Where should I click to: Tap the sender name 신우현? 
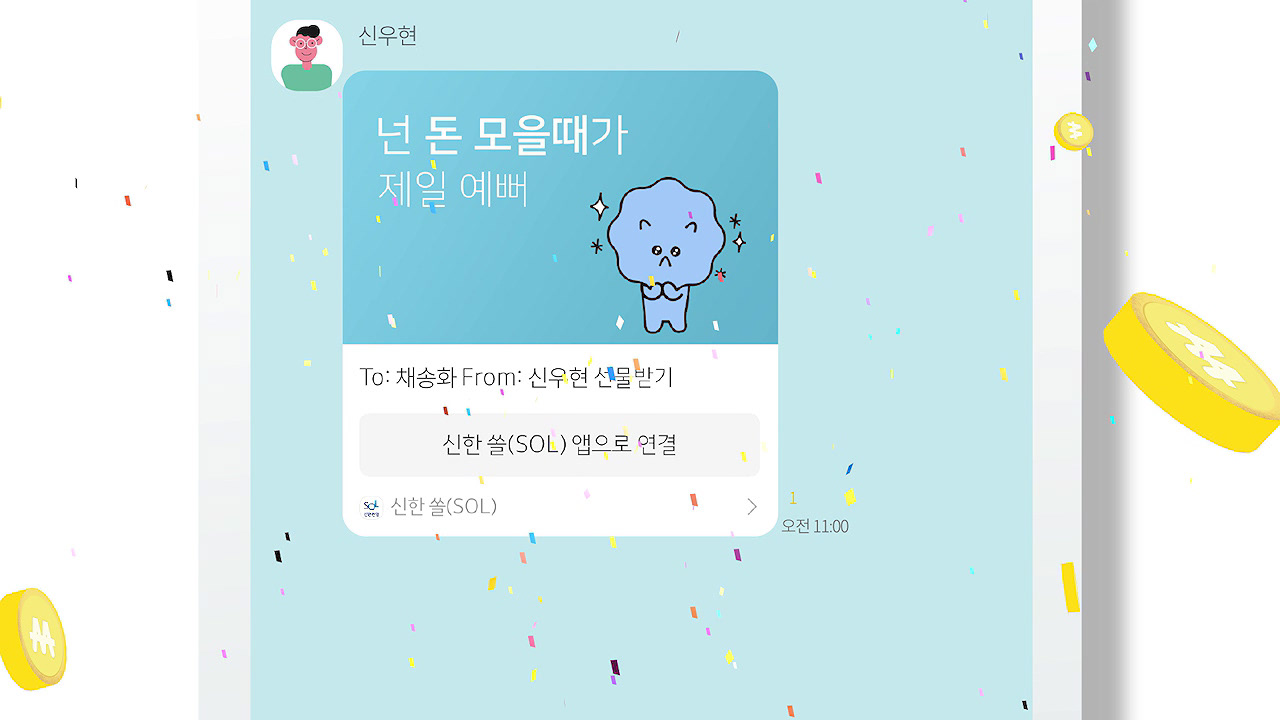388,35
